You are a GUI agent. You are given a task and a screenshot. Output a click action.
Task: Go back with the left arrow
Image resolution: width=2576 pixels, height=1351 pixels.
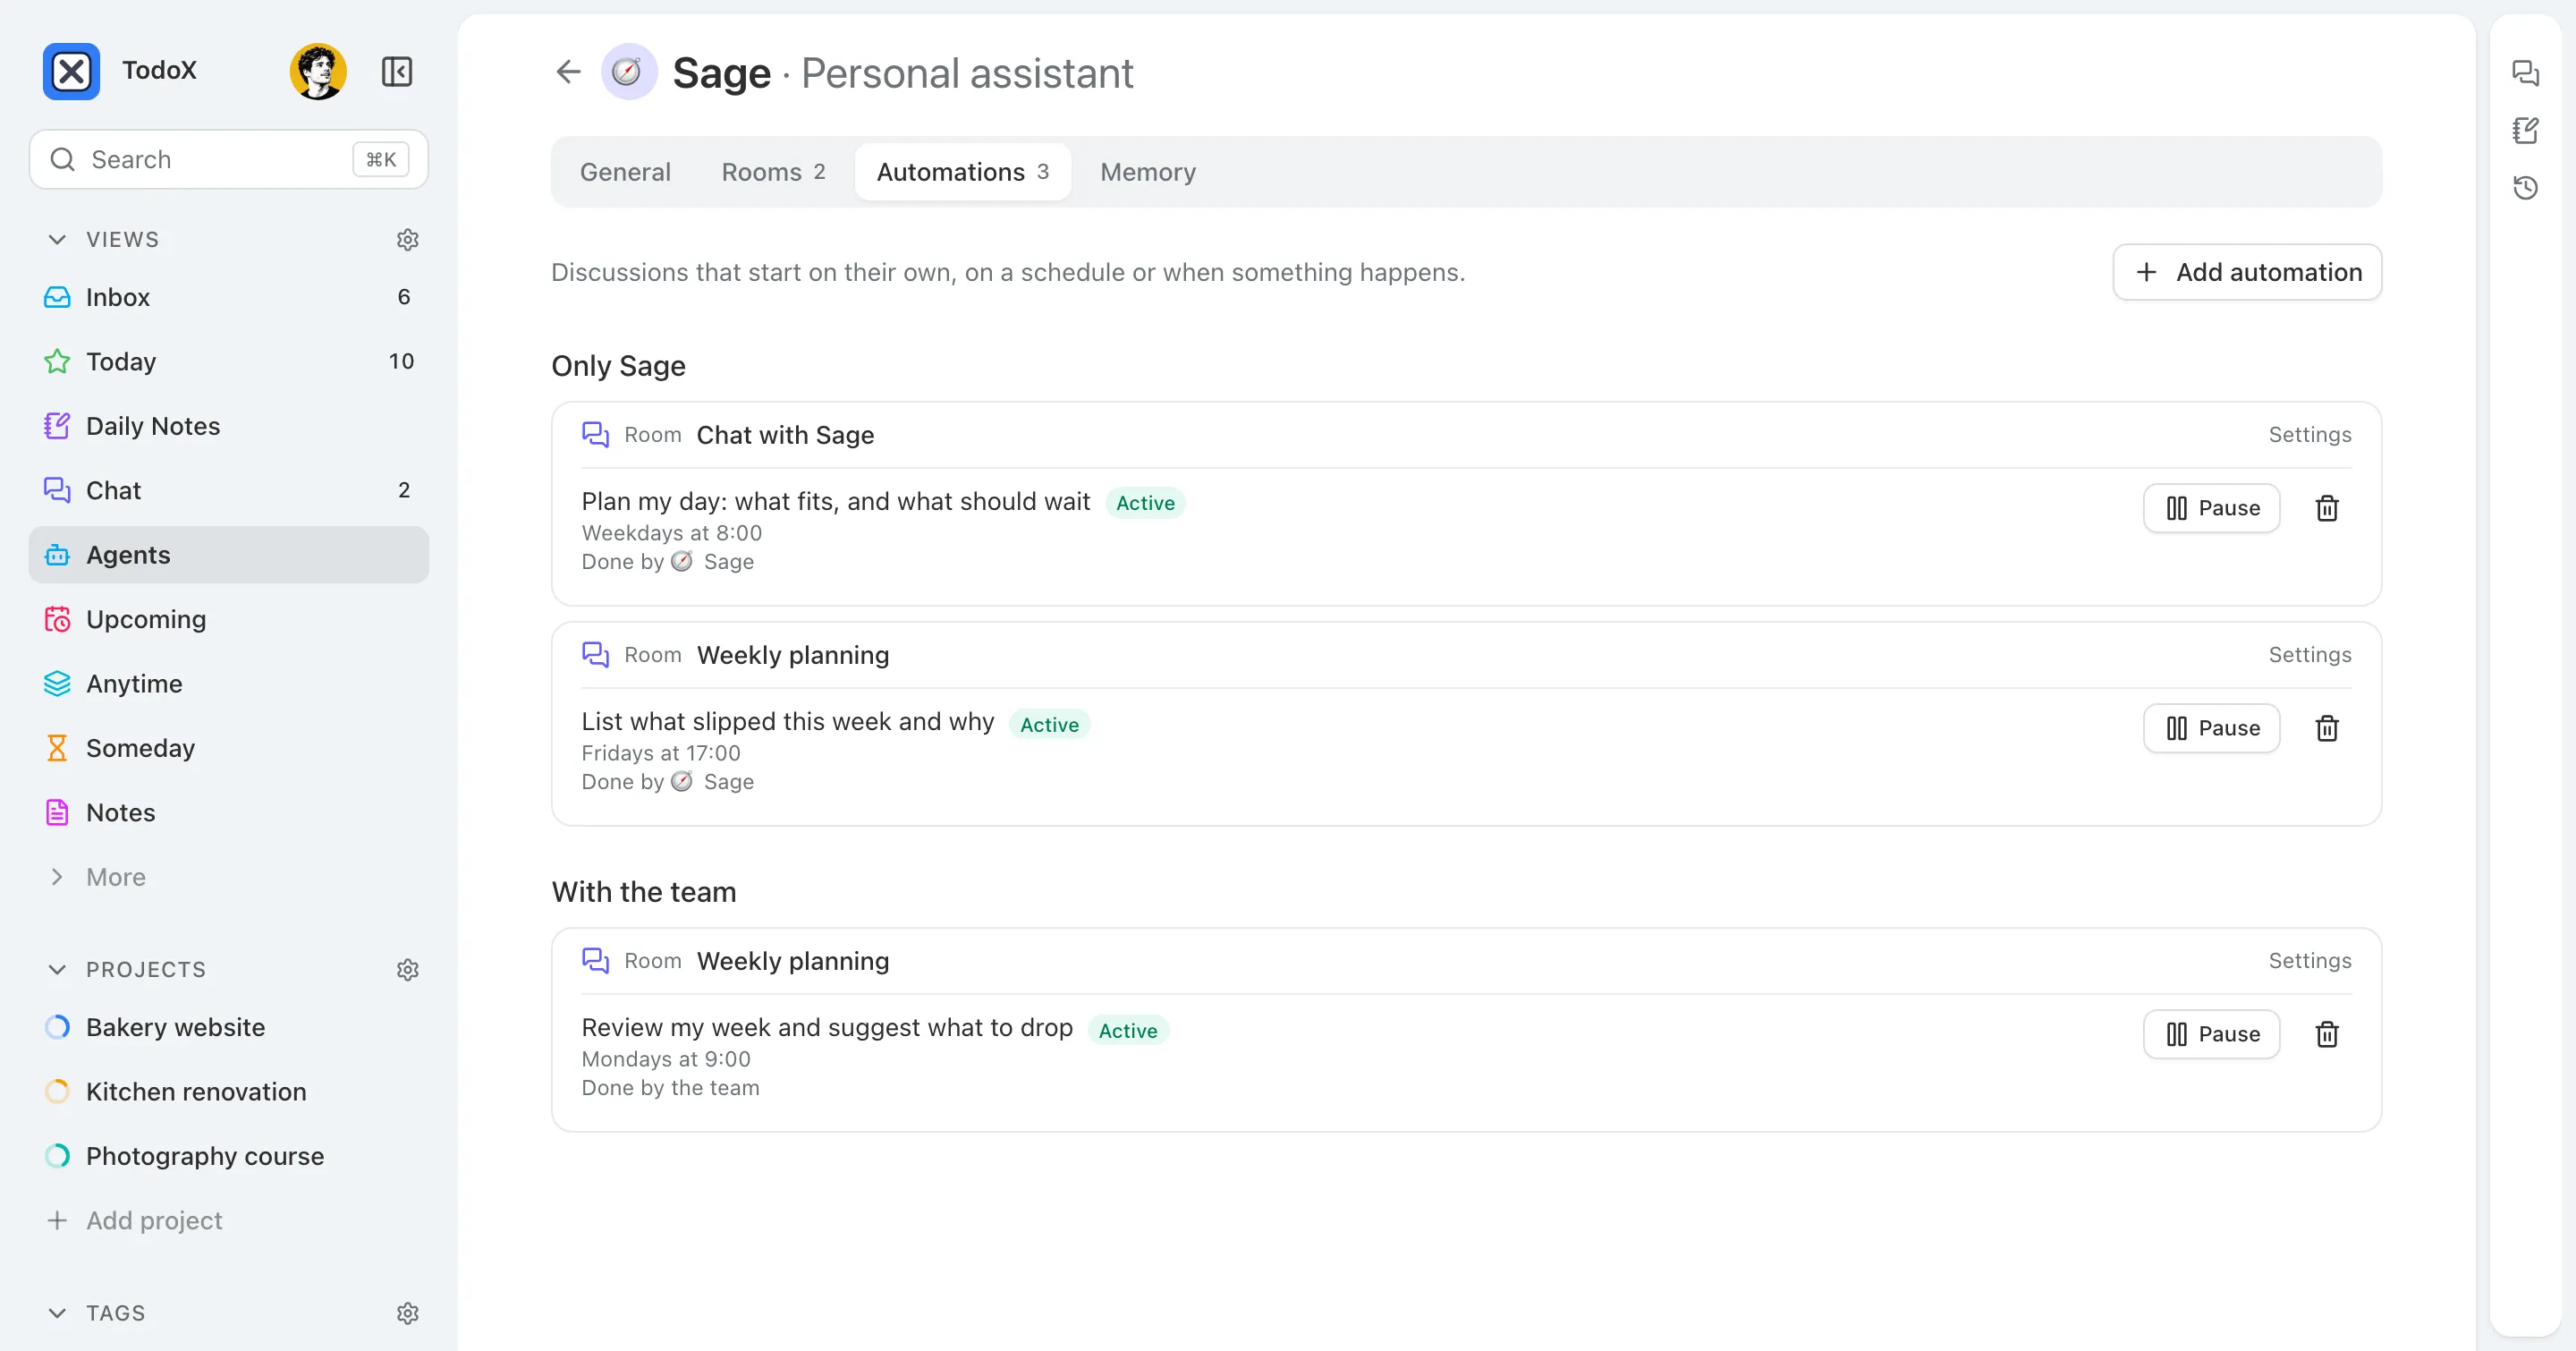point(568,72)
